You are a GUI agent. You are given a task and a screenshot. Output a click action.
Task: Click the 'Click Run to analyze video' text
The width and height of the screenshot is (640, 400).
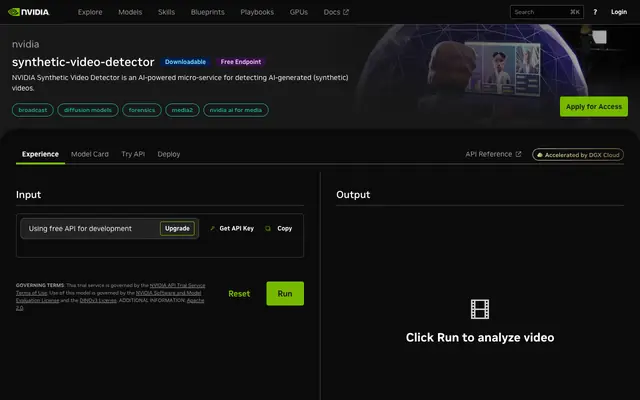[480, 338]
